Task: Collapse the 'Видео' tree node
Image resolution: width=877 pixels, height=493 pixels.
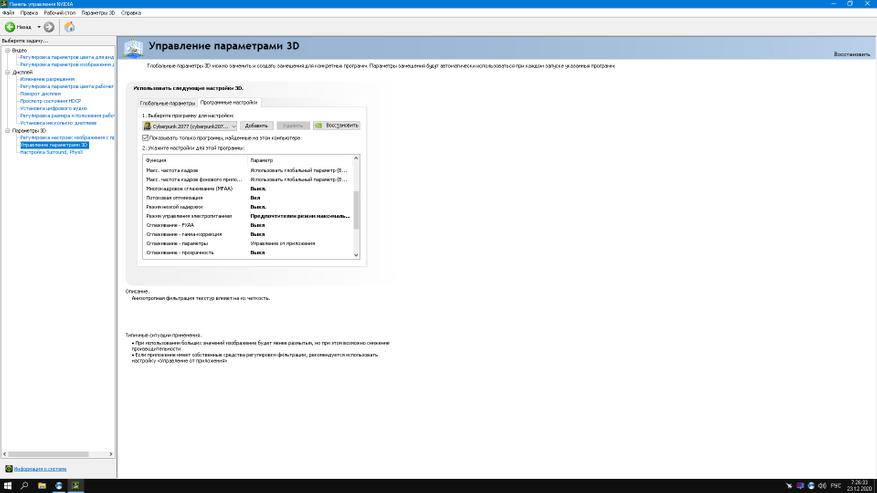Action: click(x=7, y=50)
